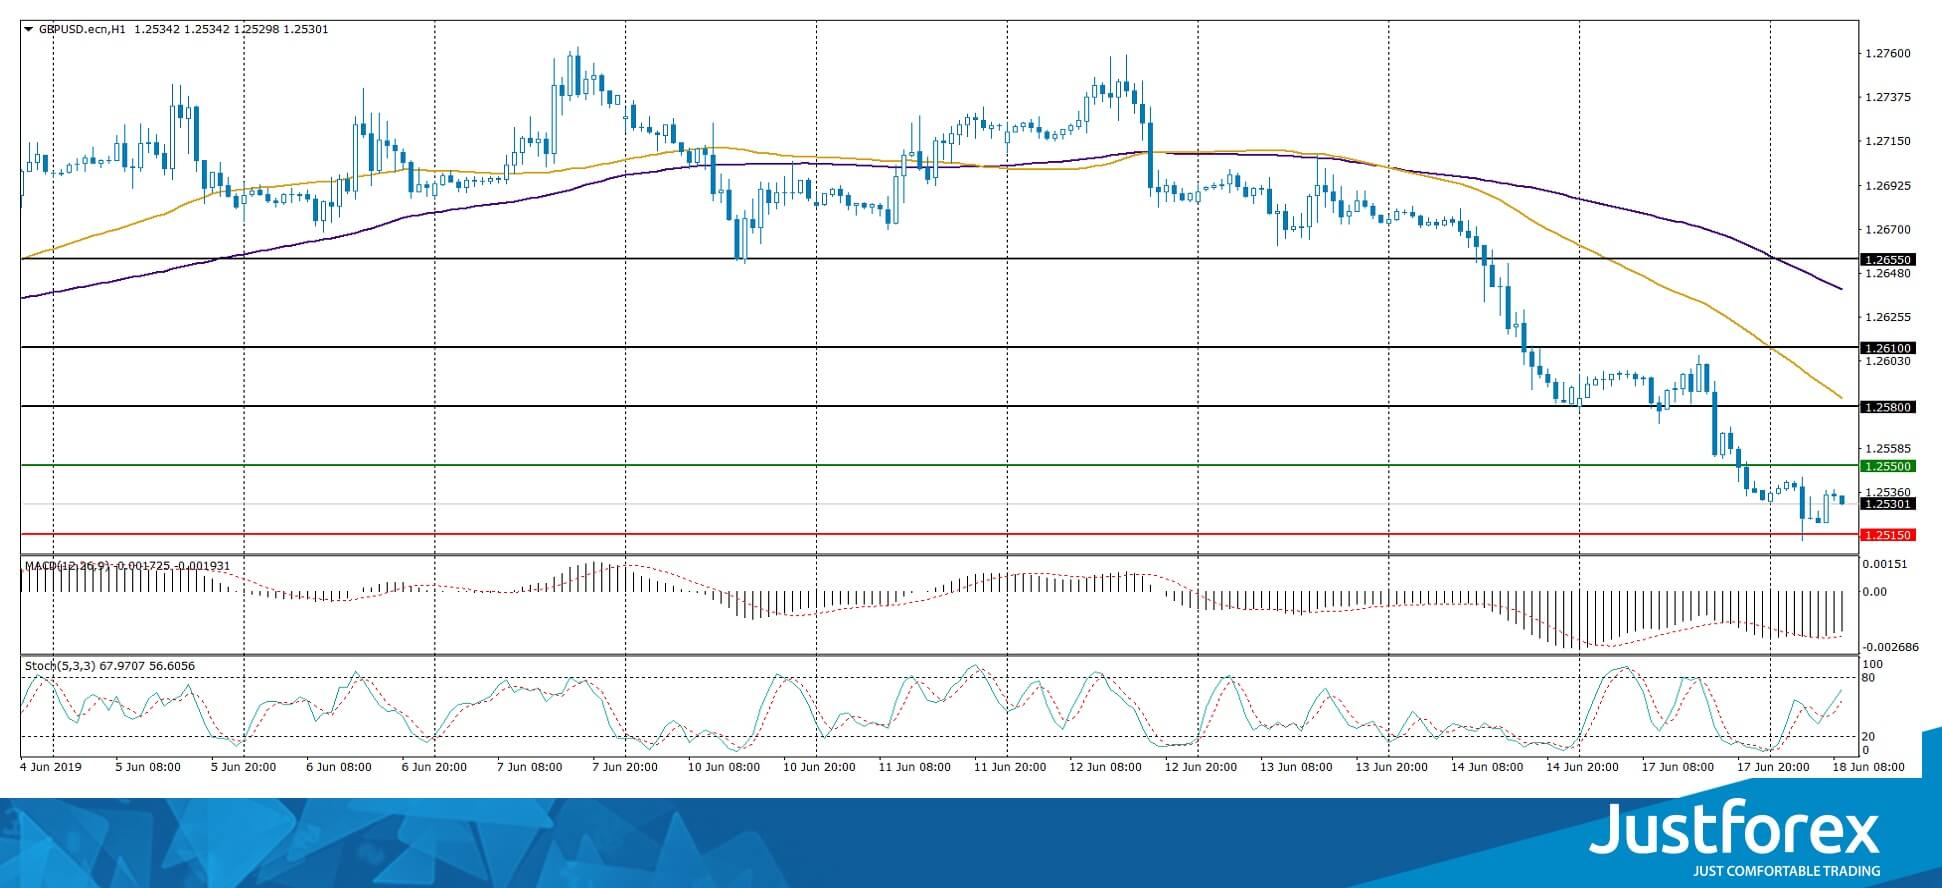This screenshot has height=888, width=1942.
Task: Click the 1.27600 price scale label
Action: 1888,53
